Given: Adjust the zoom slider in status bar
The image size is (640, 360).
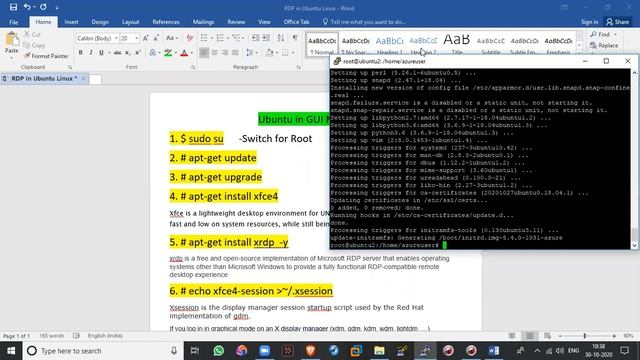Looking at the screenshot, I should (x=585, y=336).
